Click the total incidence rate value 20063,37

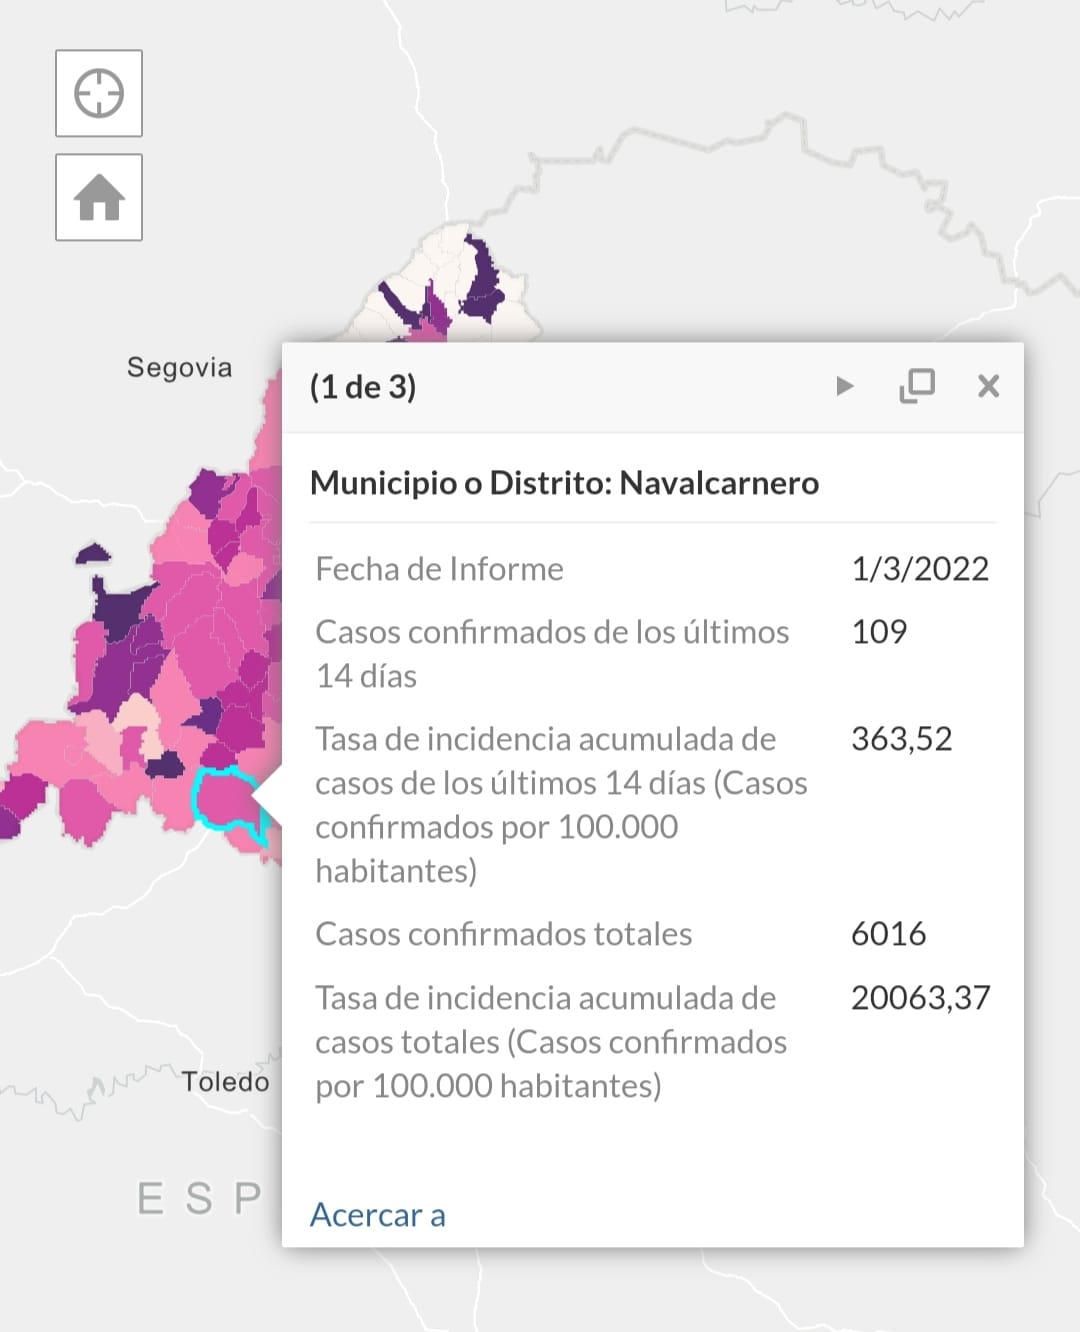tap(920, 998)
